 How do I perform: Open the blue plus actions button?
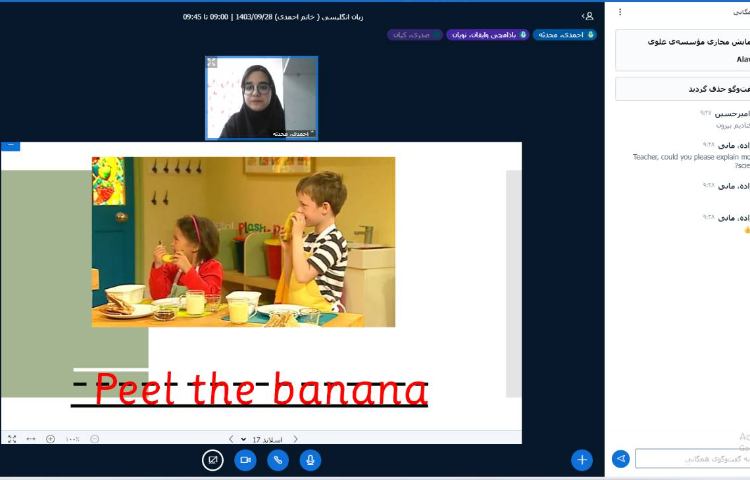pos(582,460)
